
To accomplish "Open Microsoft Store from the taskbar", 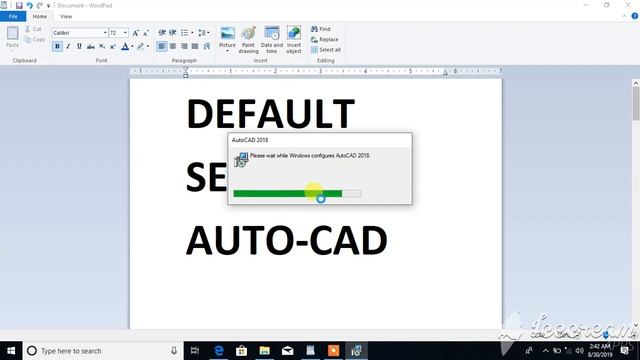I will (242, 351).
